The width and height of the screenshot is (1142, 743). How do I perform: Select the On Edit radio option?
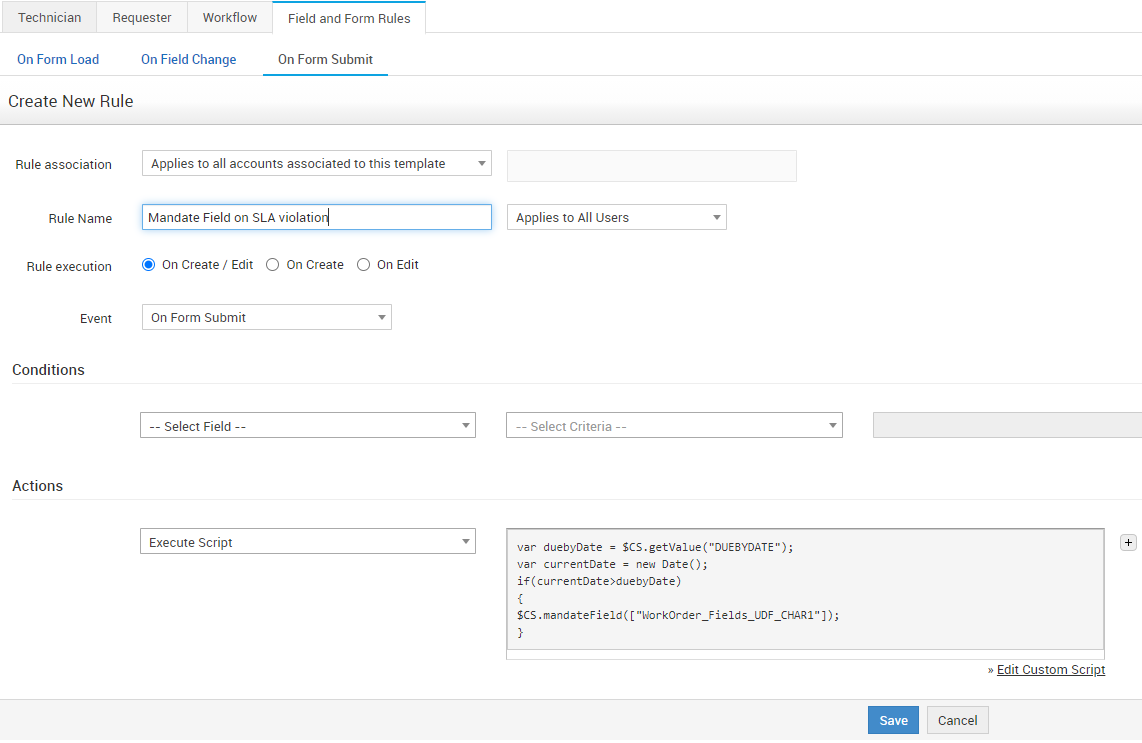(x=364, y=265)
